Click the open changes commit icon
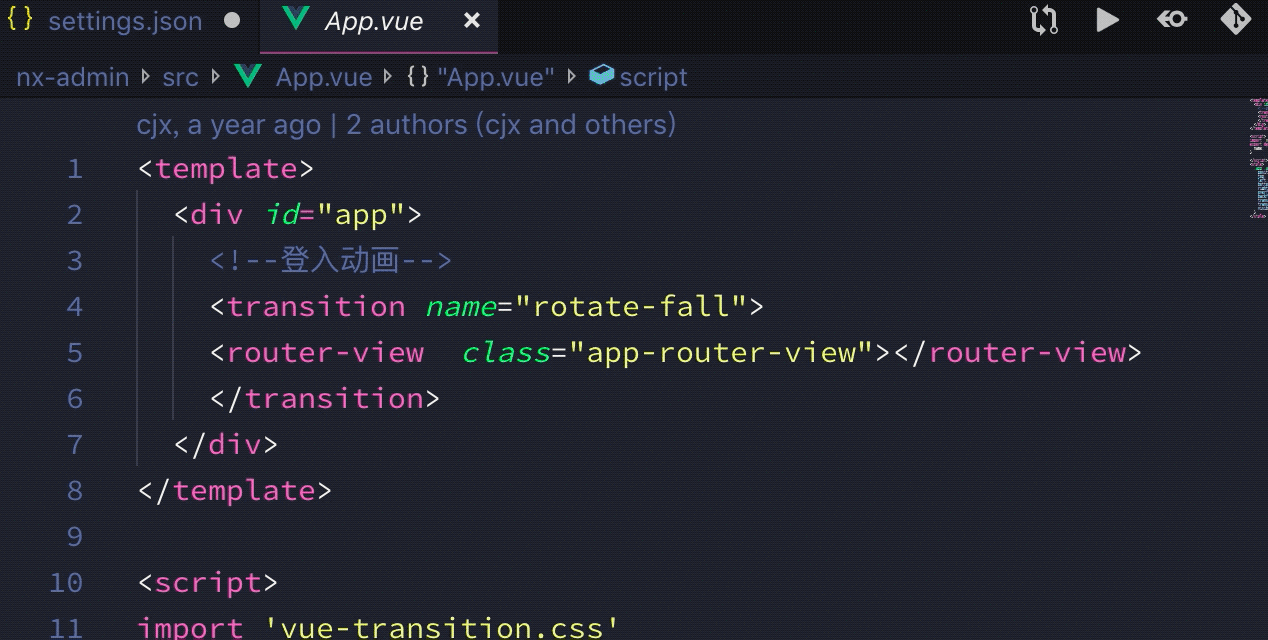 1172,19
